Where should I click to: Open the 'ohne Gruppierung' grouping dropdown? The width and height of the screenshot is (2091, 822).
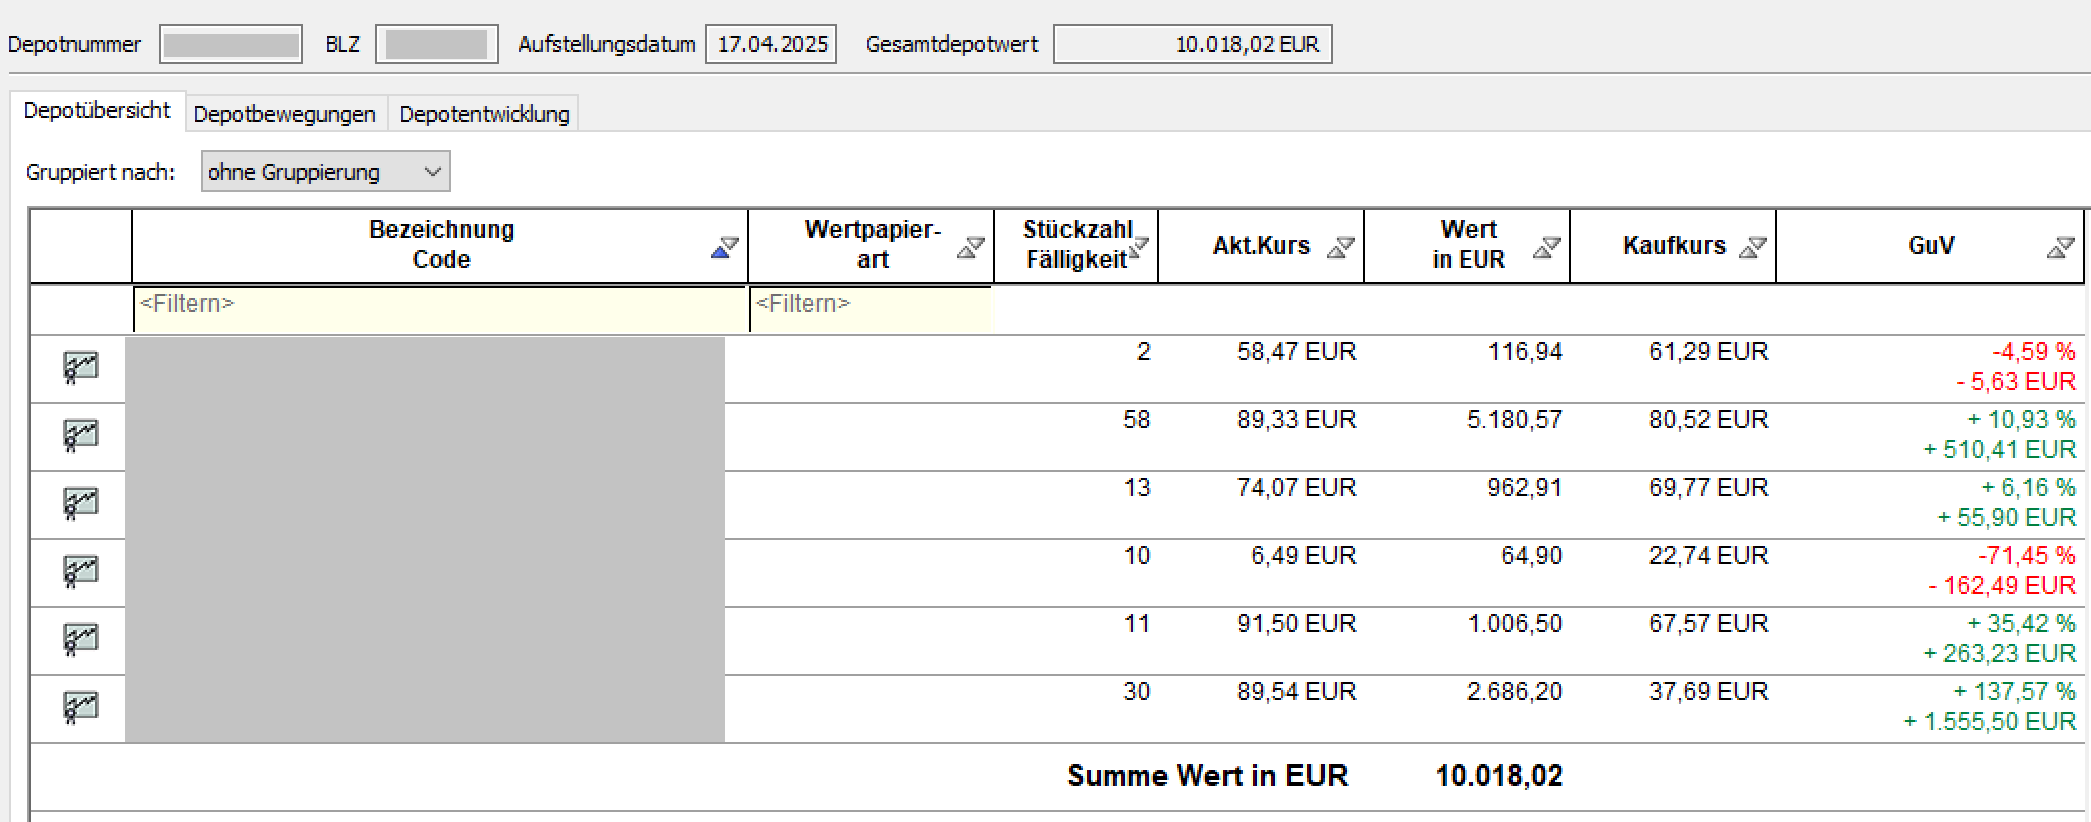tap(326, 172)
